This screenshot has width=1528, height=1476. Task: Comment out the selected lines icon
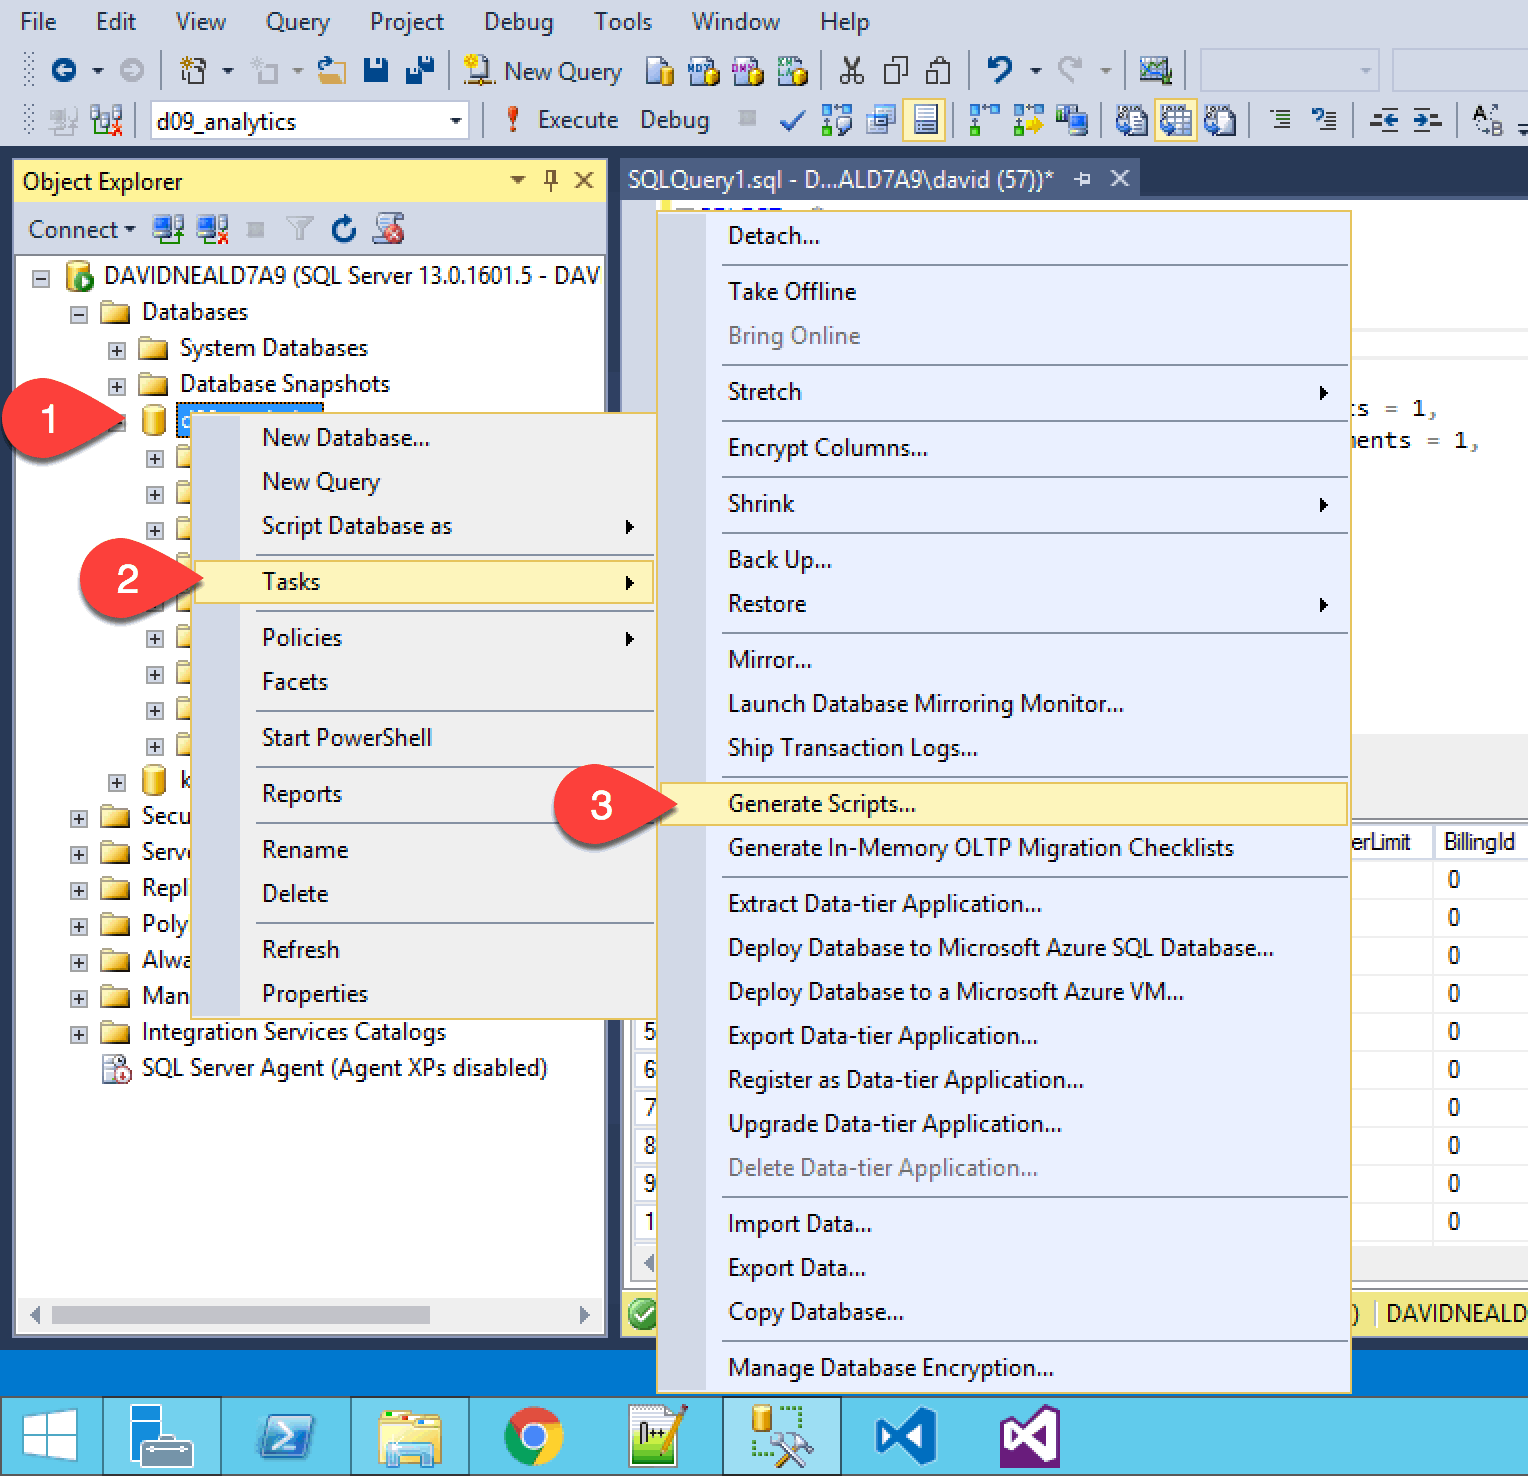(x=1280, y=121)
